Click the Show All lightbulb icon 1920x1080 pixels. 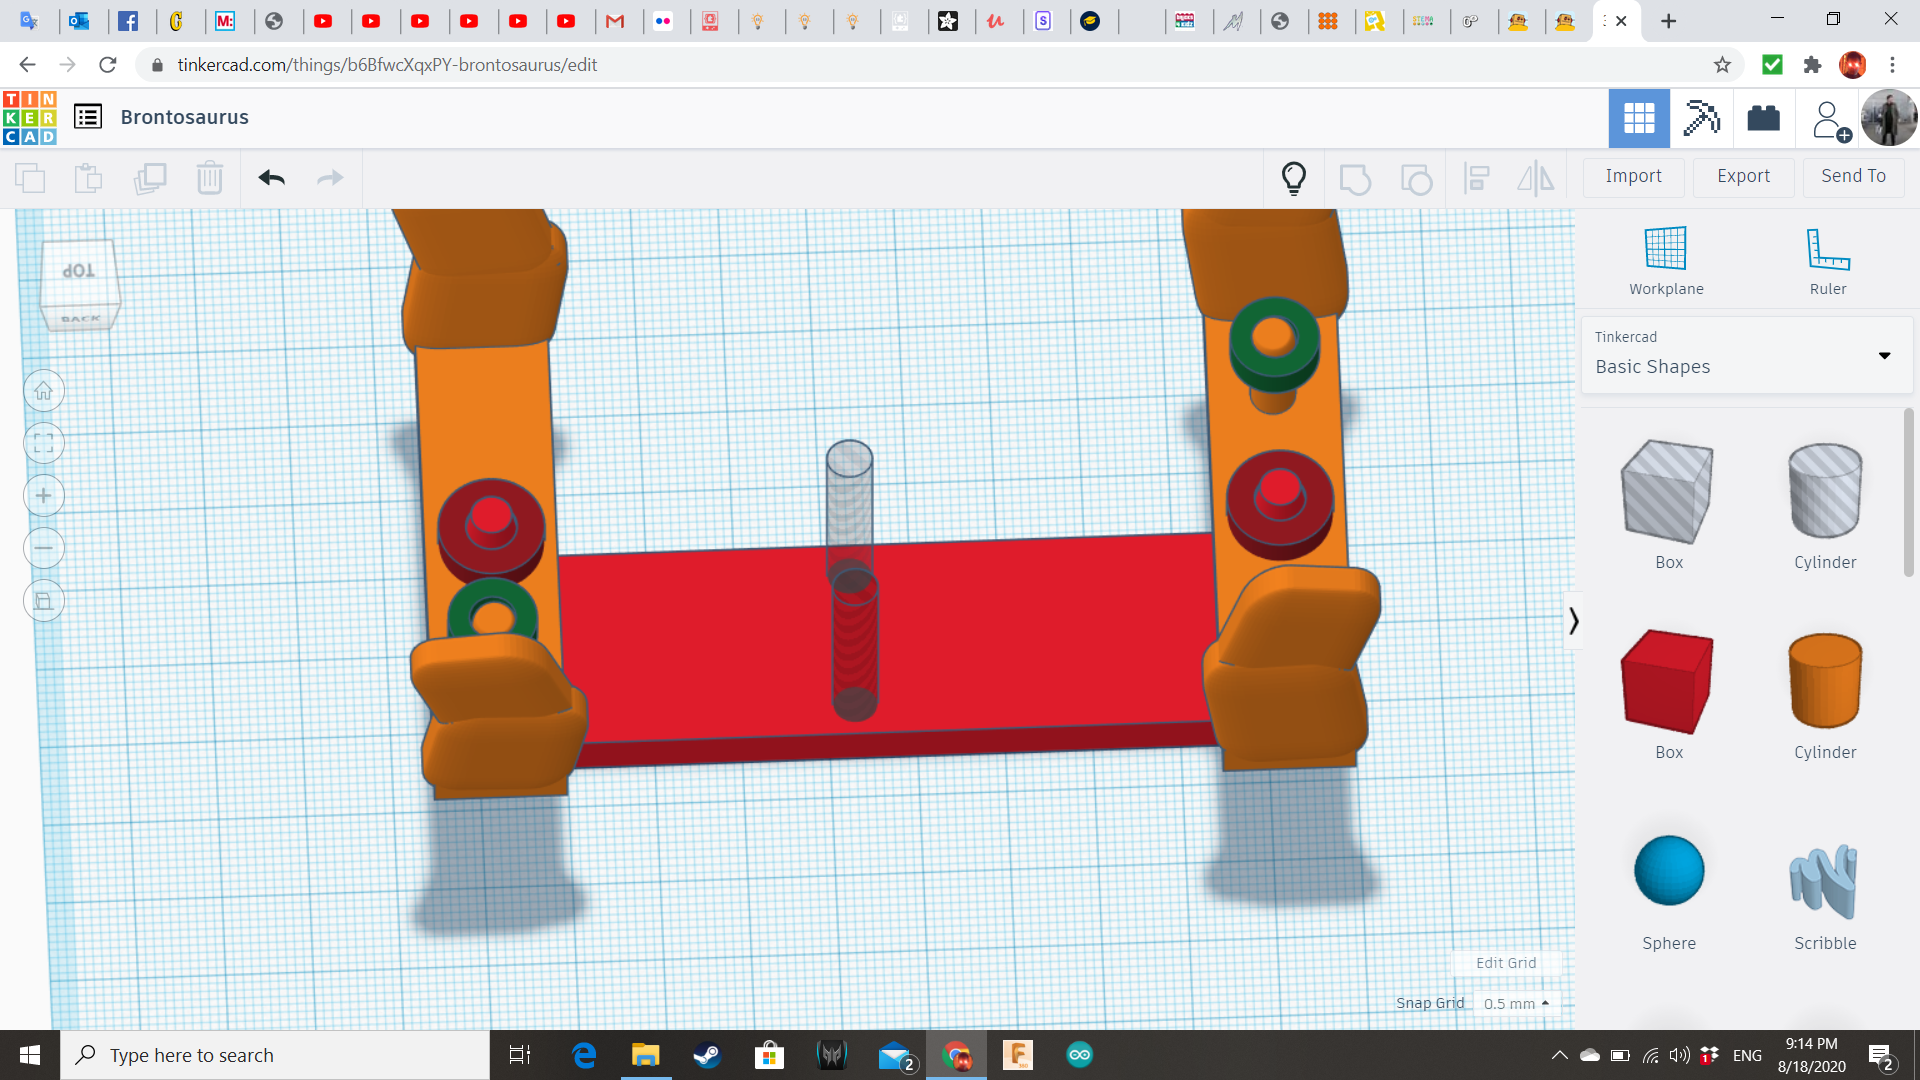click(1294, 178)
